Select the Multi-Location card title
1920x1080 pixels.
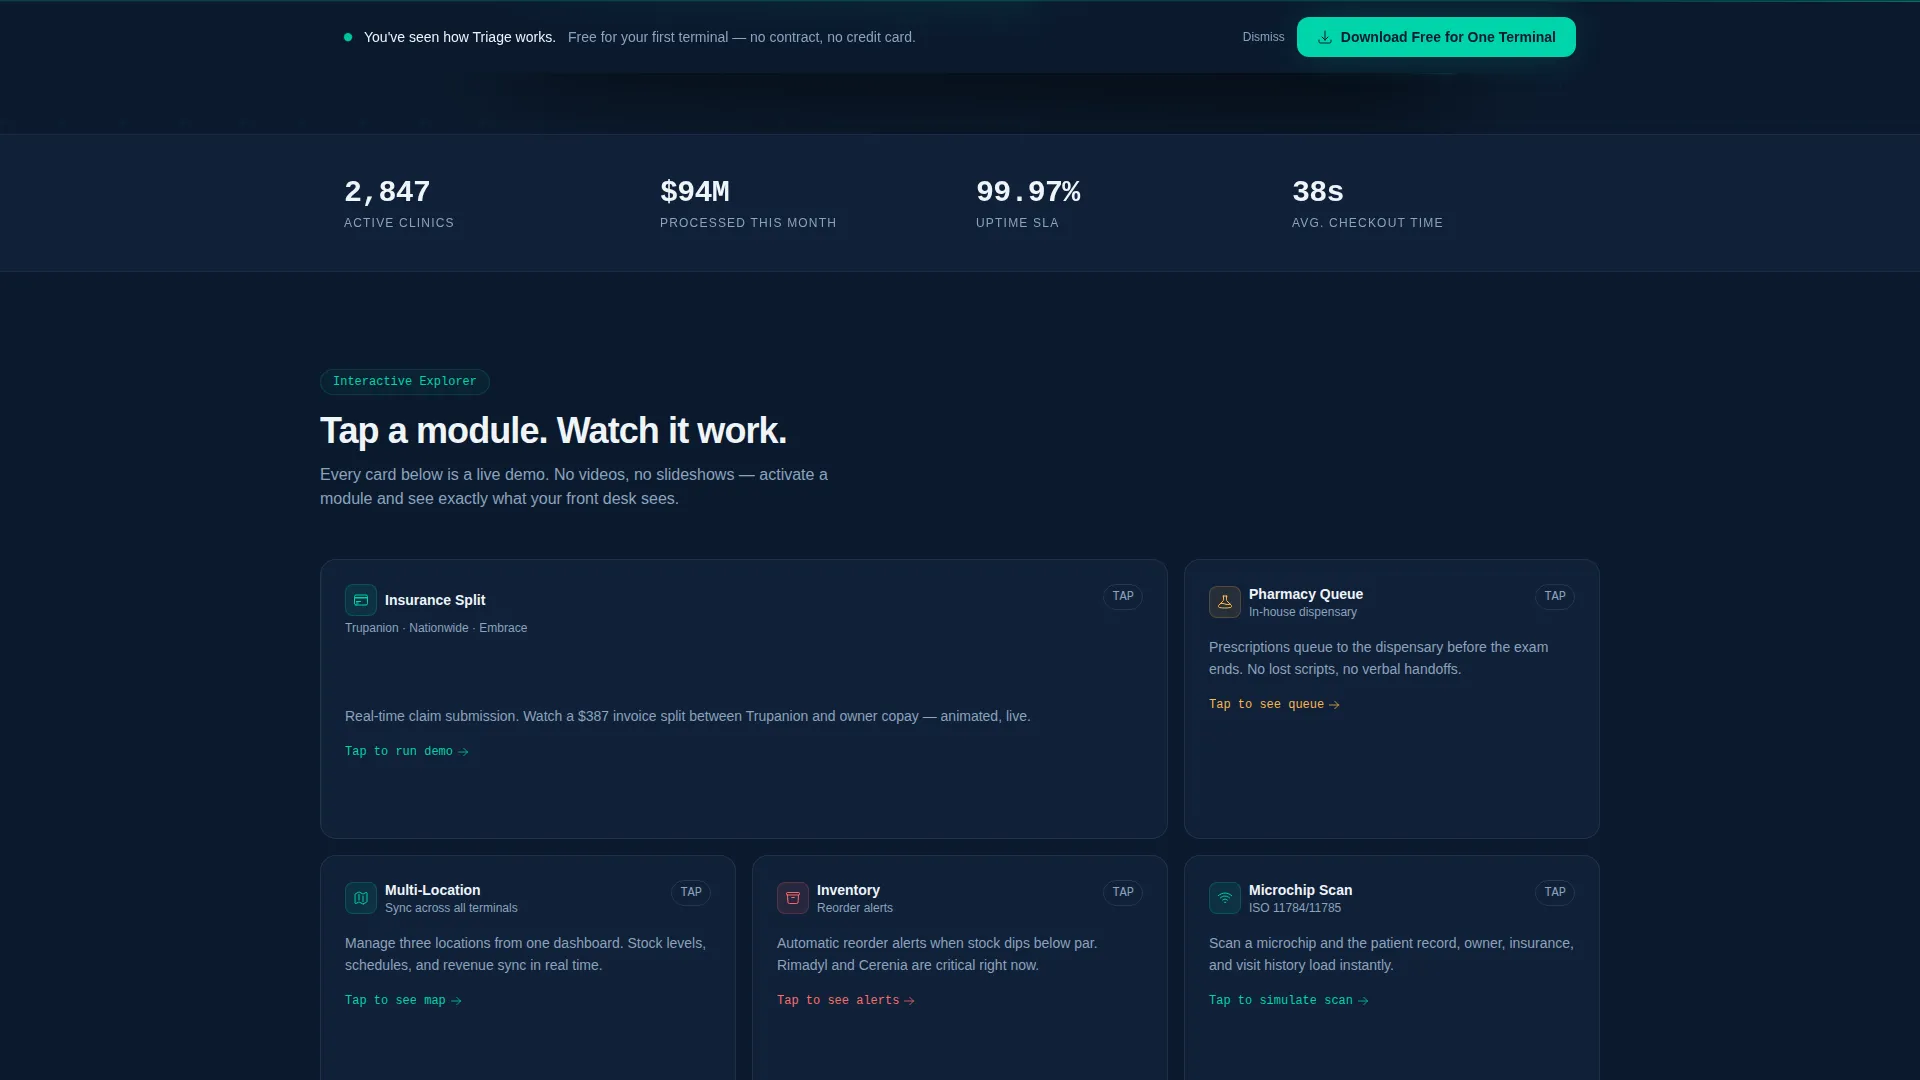pos(432,890)
